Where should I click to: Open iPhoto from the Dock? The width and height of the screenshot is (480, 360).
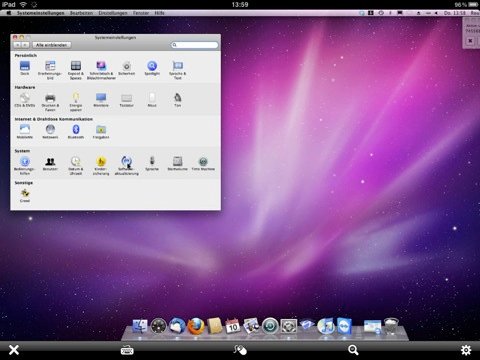pos(251,326)
